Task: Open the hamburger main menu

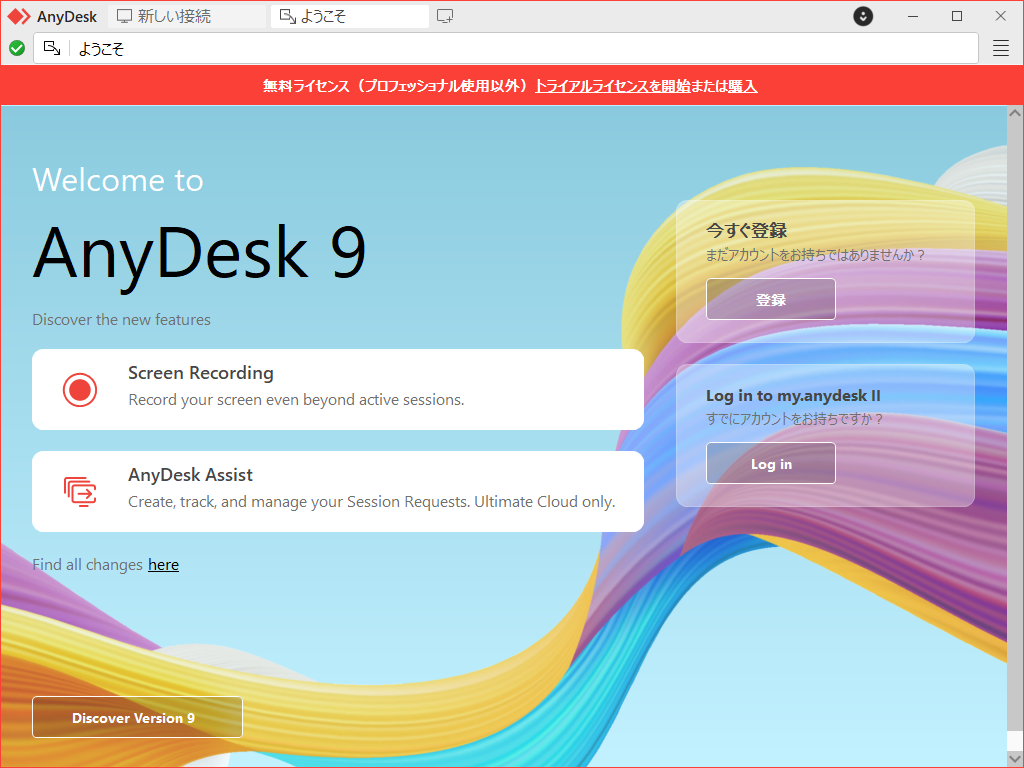Action: tap(1000, 47)
